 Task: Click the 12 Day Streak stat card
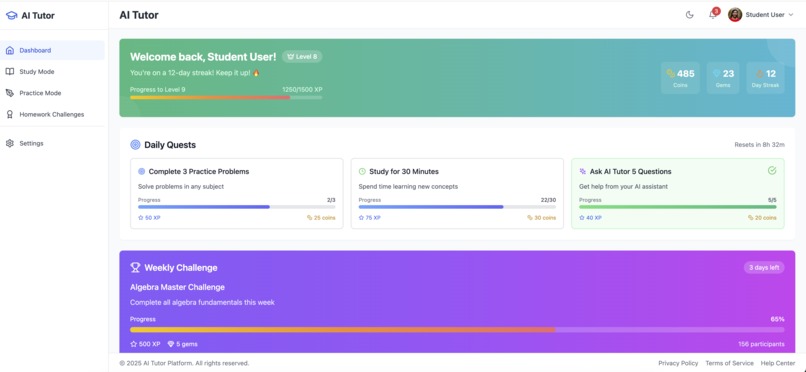765,78
